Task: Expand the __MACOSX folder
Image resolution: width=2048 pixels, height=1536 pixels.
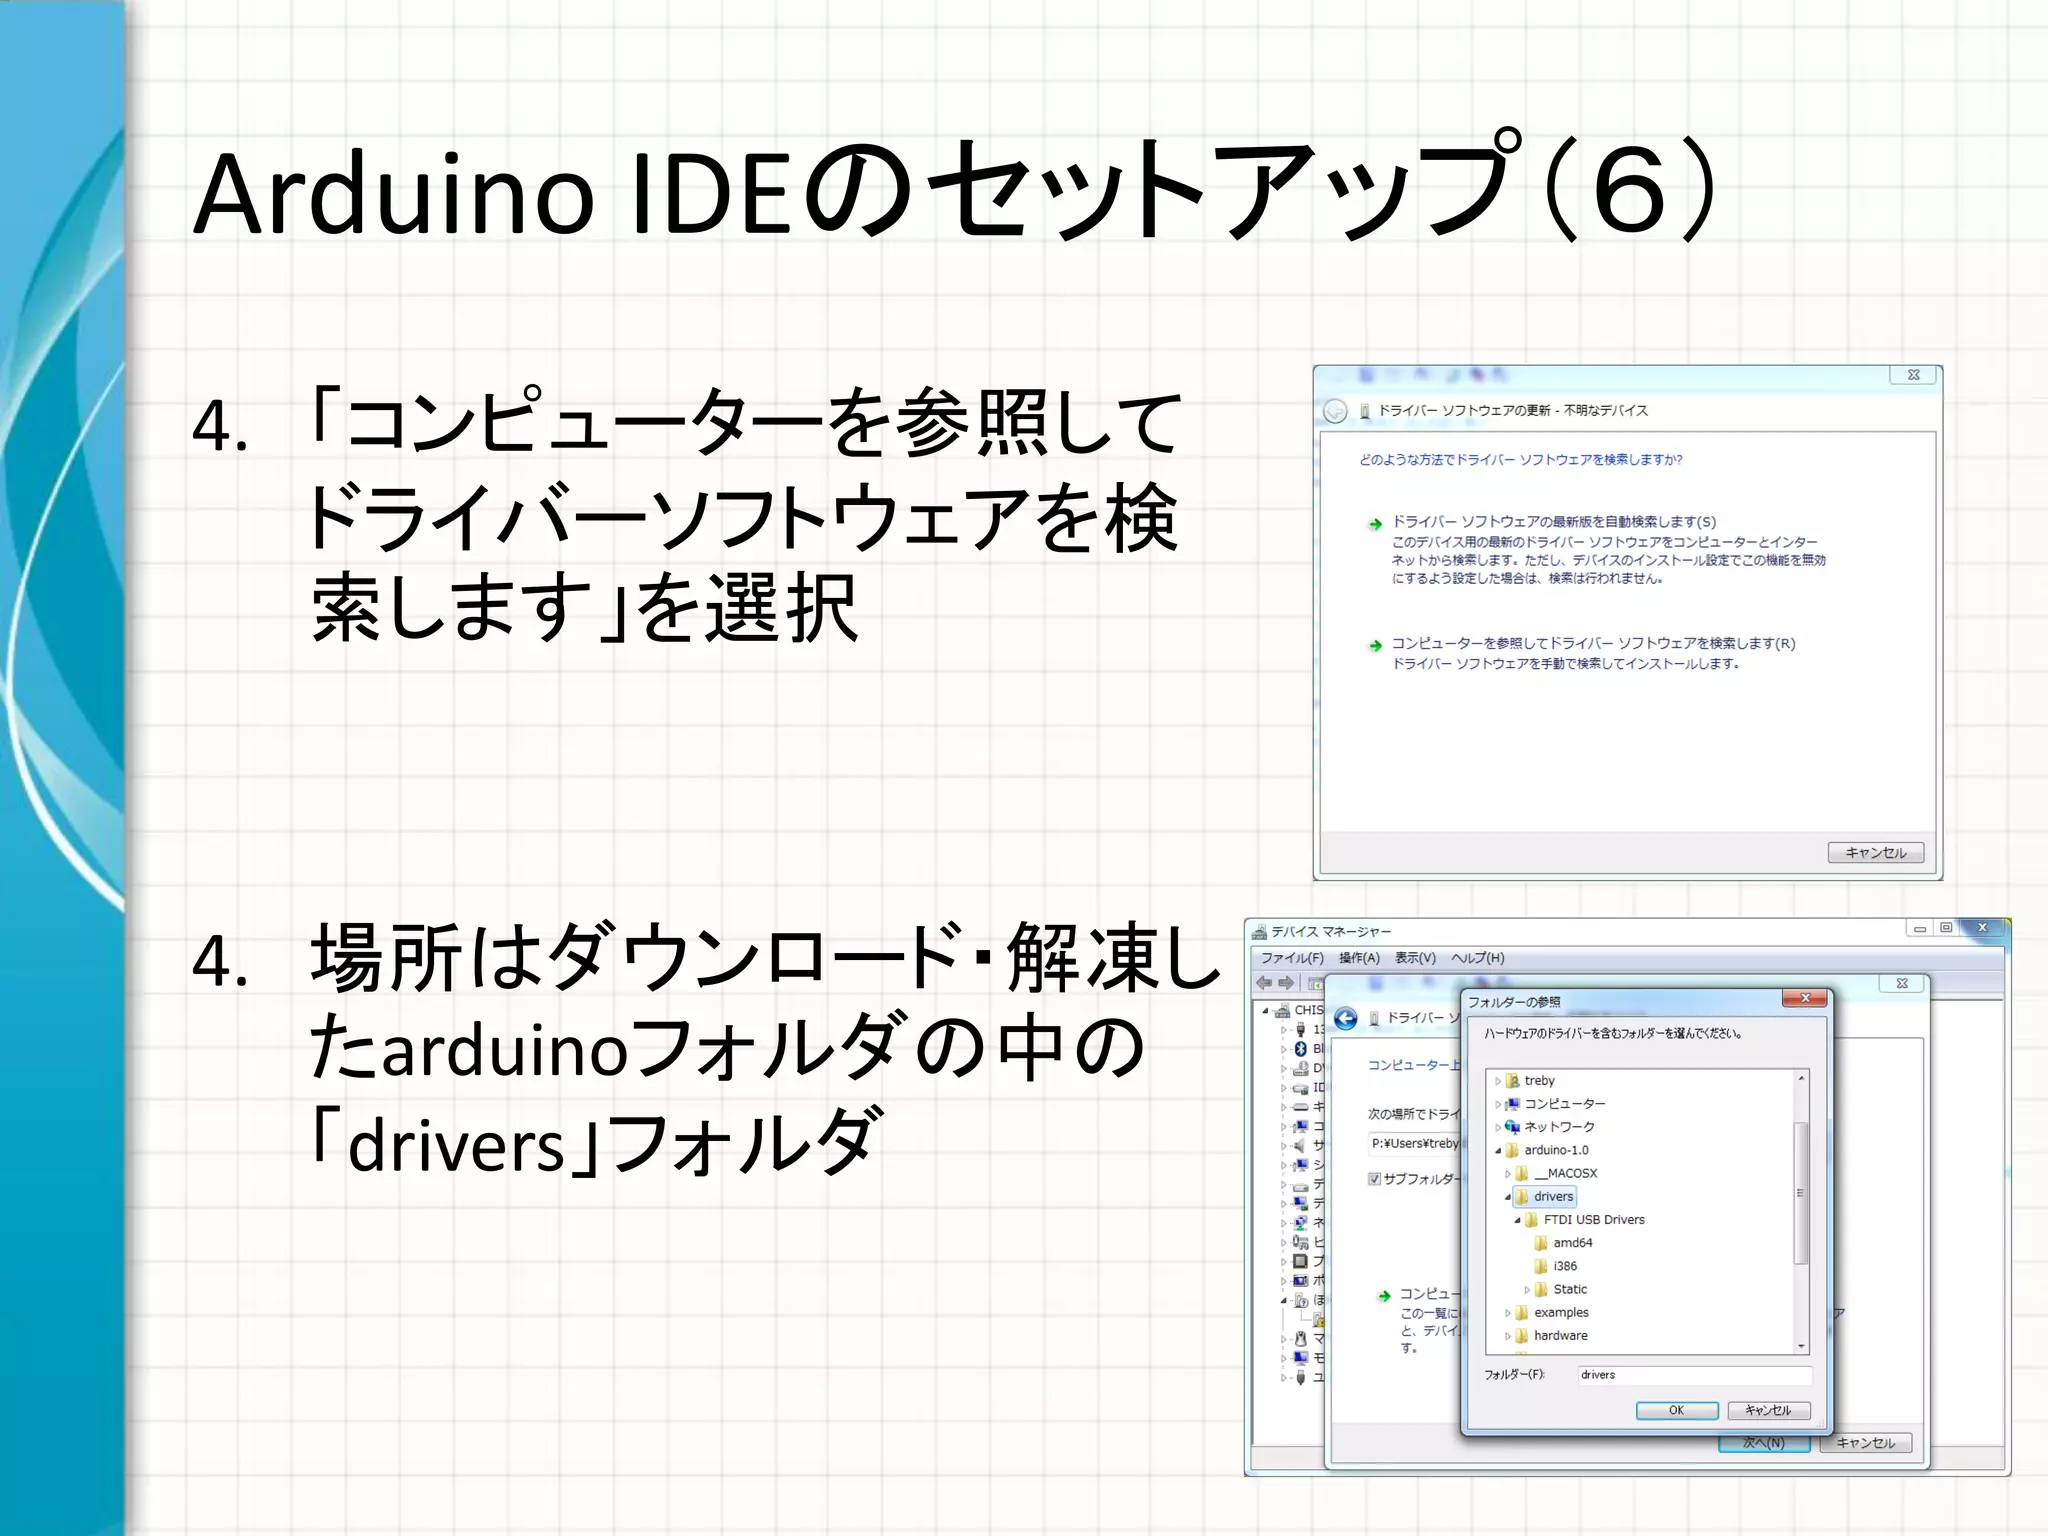Action: pyautogui.click(x=1508, y=1174)
